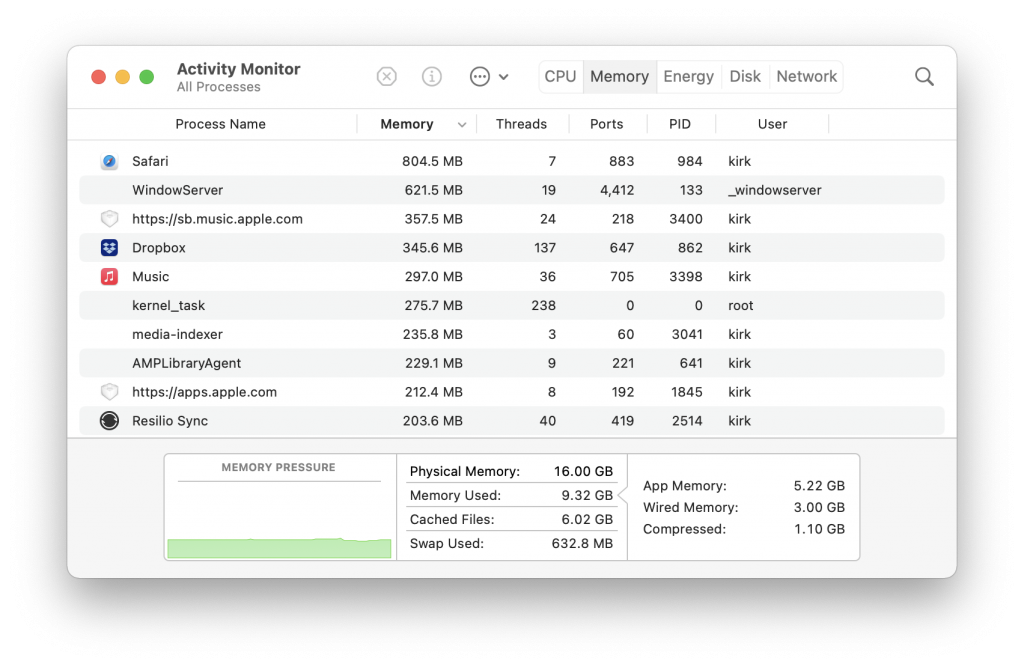The height and width of the screenshot is (667, 1024).
Task: Open the chevron next to the ellipsis button
Action: 504,76
